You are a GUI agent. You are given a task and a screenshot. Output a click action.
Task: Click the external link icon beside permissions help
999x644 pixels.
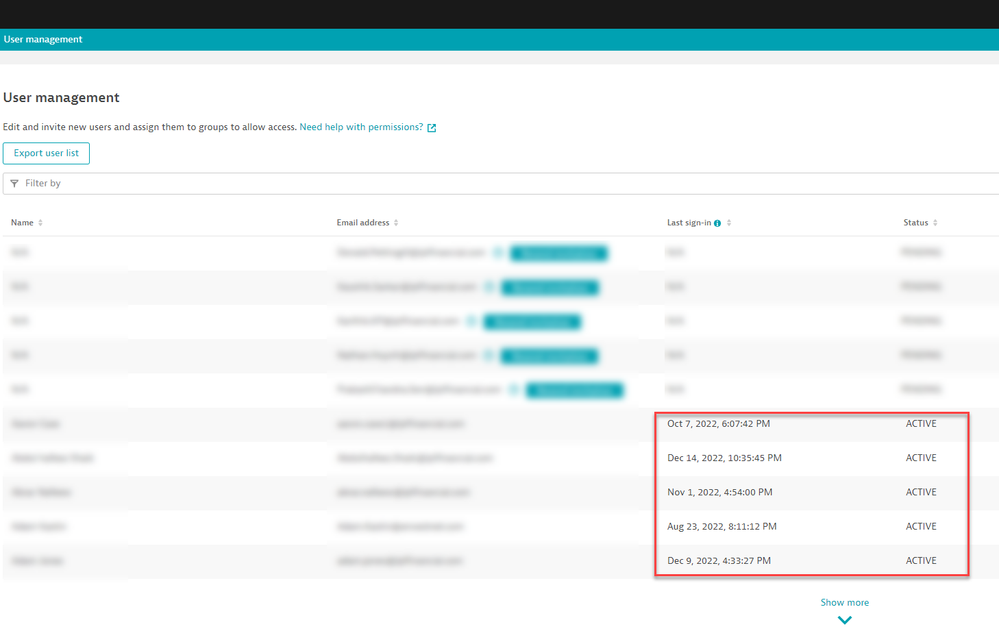point(432,128)
